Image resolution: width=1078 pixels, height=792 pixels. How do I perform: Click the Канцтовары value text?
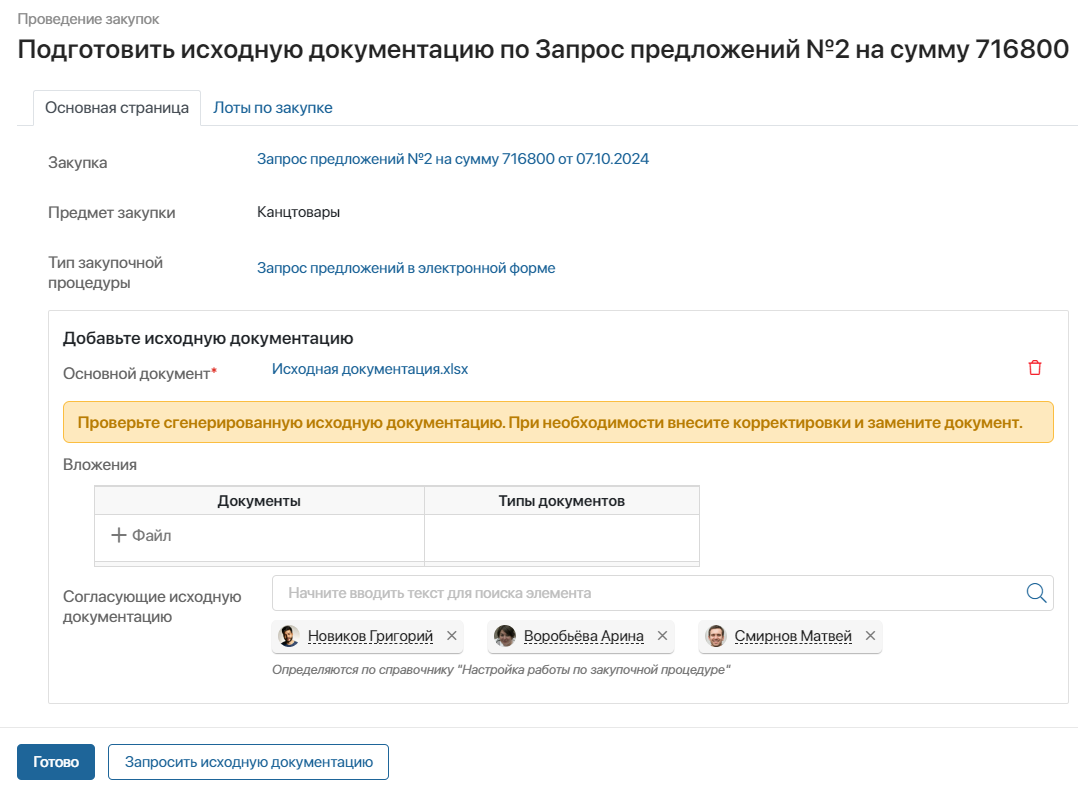pos(298,212)
